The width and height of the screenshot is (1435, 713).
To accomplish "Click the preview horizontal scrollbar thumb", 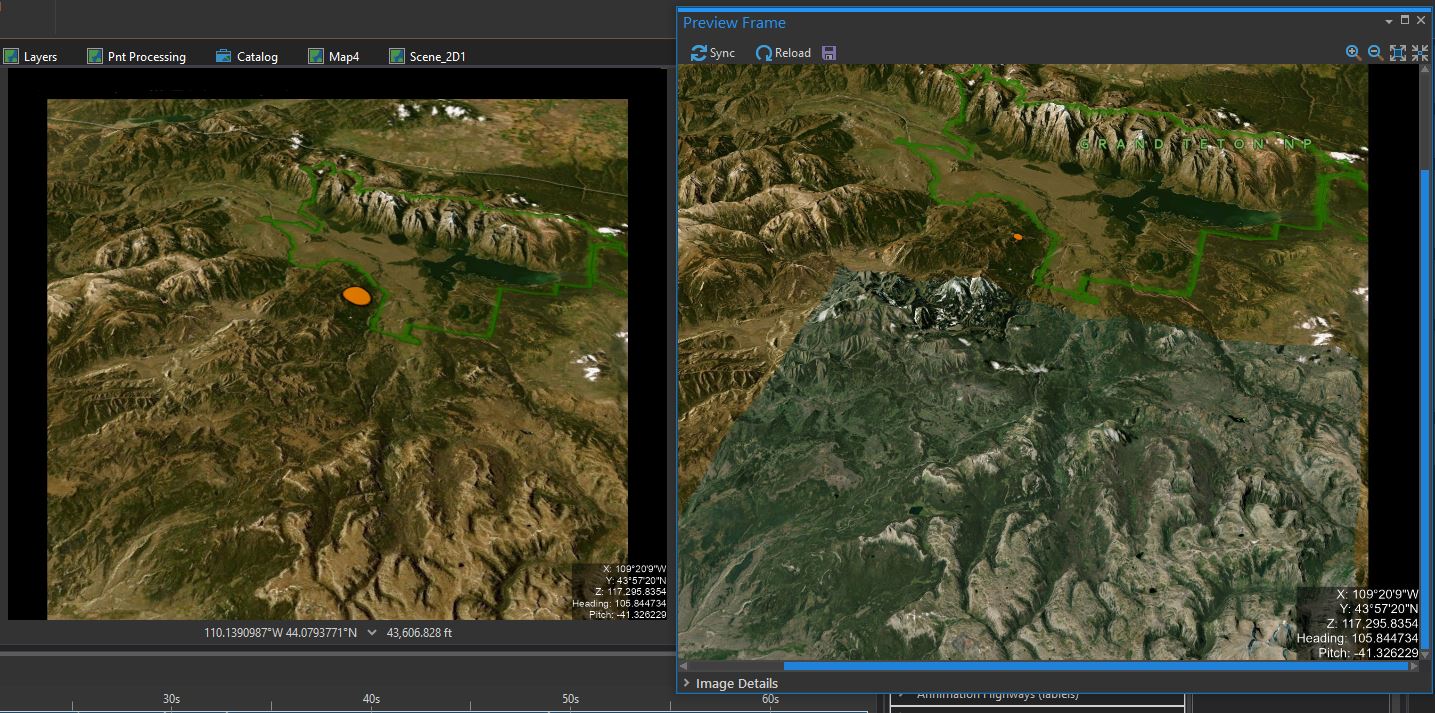I will (x=1095, y=666).
